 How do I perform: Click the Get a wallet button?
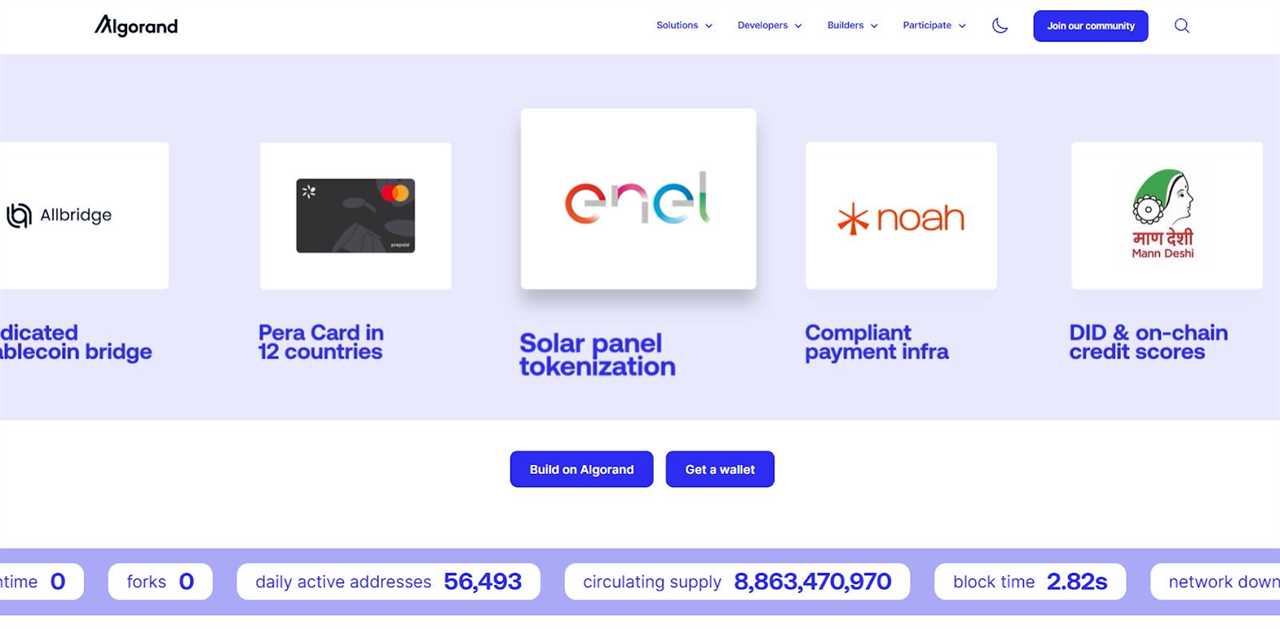coord(719,469)
